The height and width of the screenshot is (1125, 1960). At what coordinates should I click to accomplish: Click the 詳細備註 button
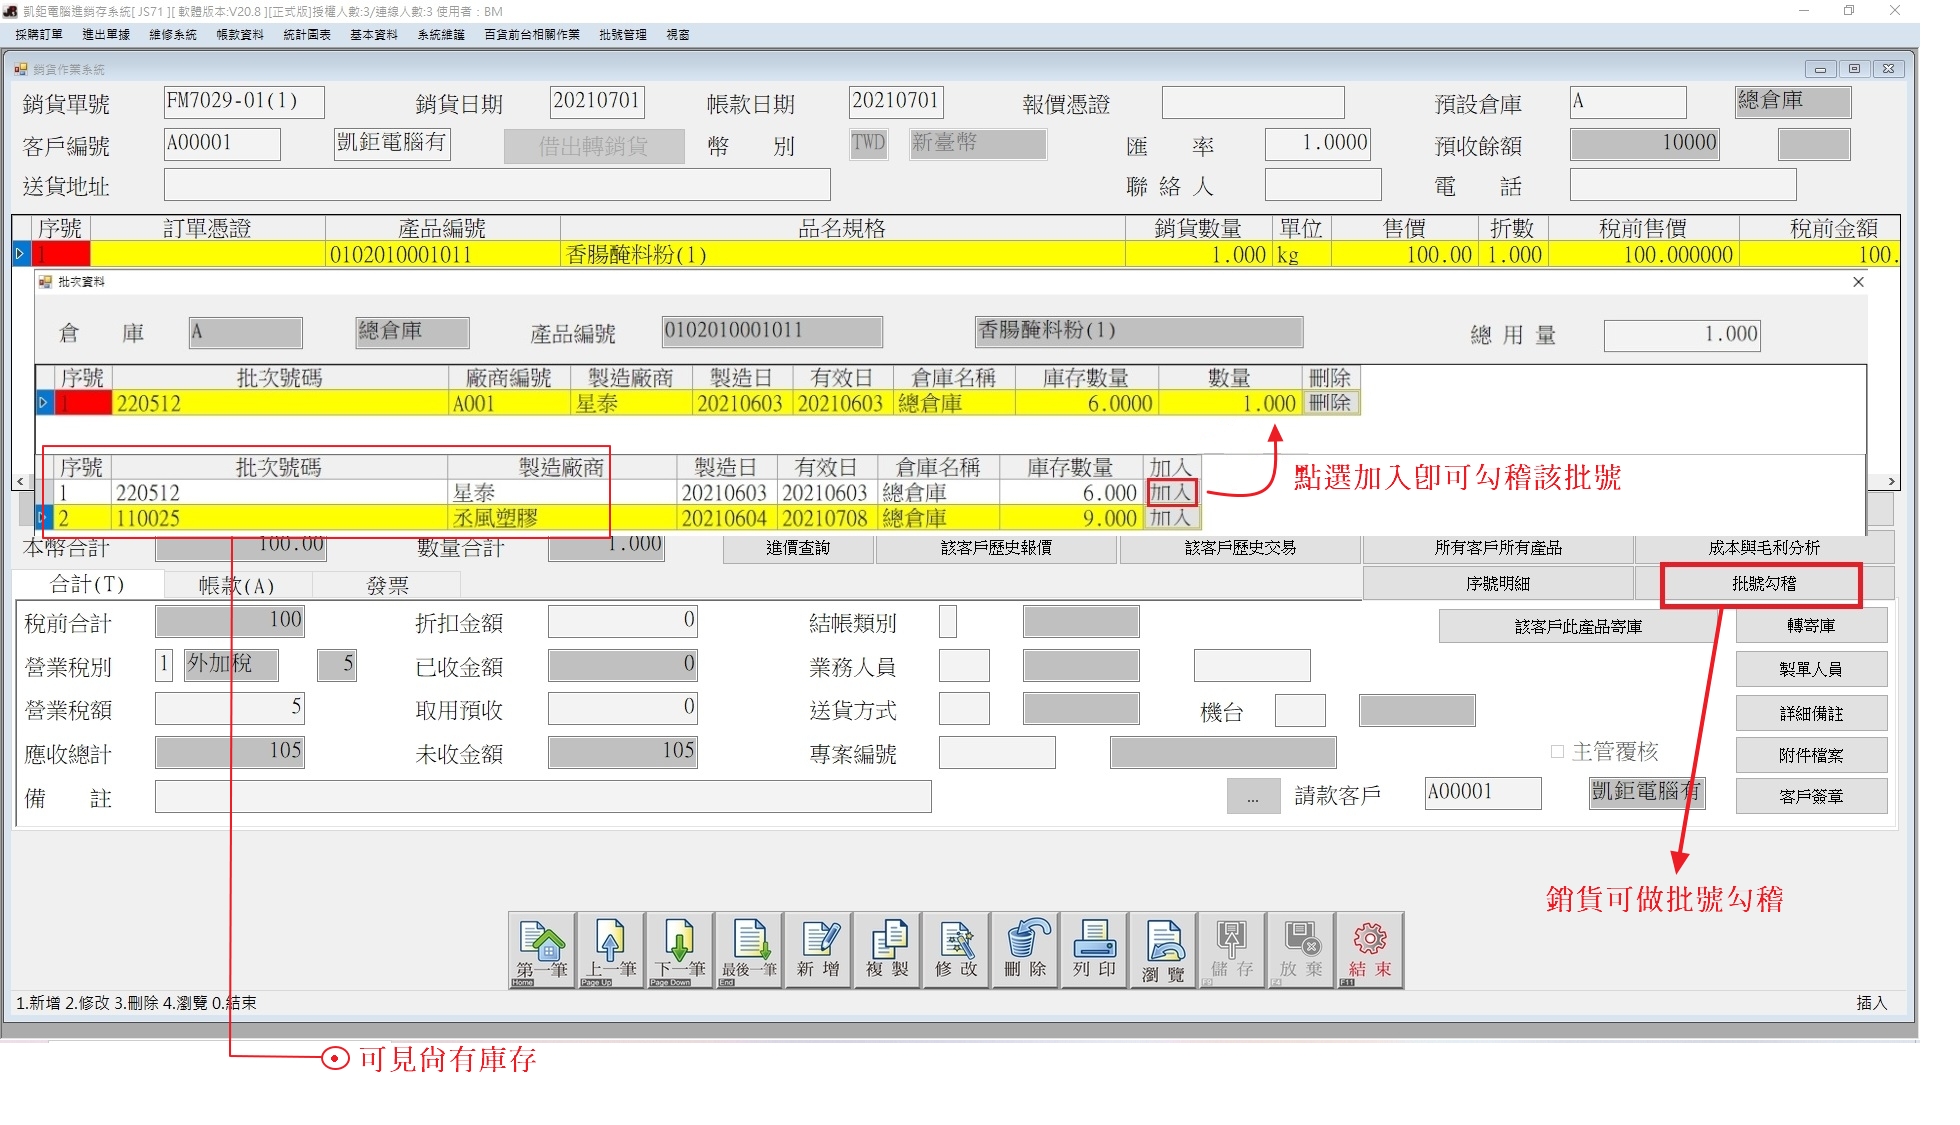tap(1811, 713)
